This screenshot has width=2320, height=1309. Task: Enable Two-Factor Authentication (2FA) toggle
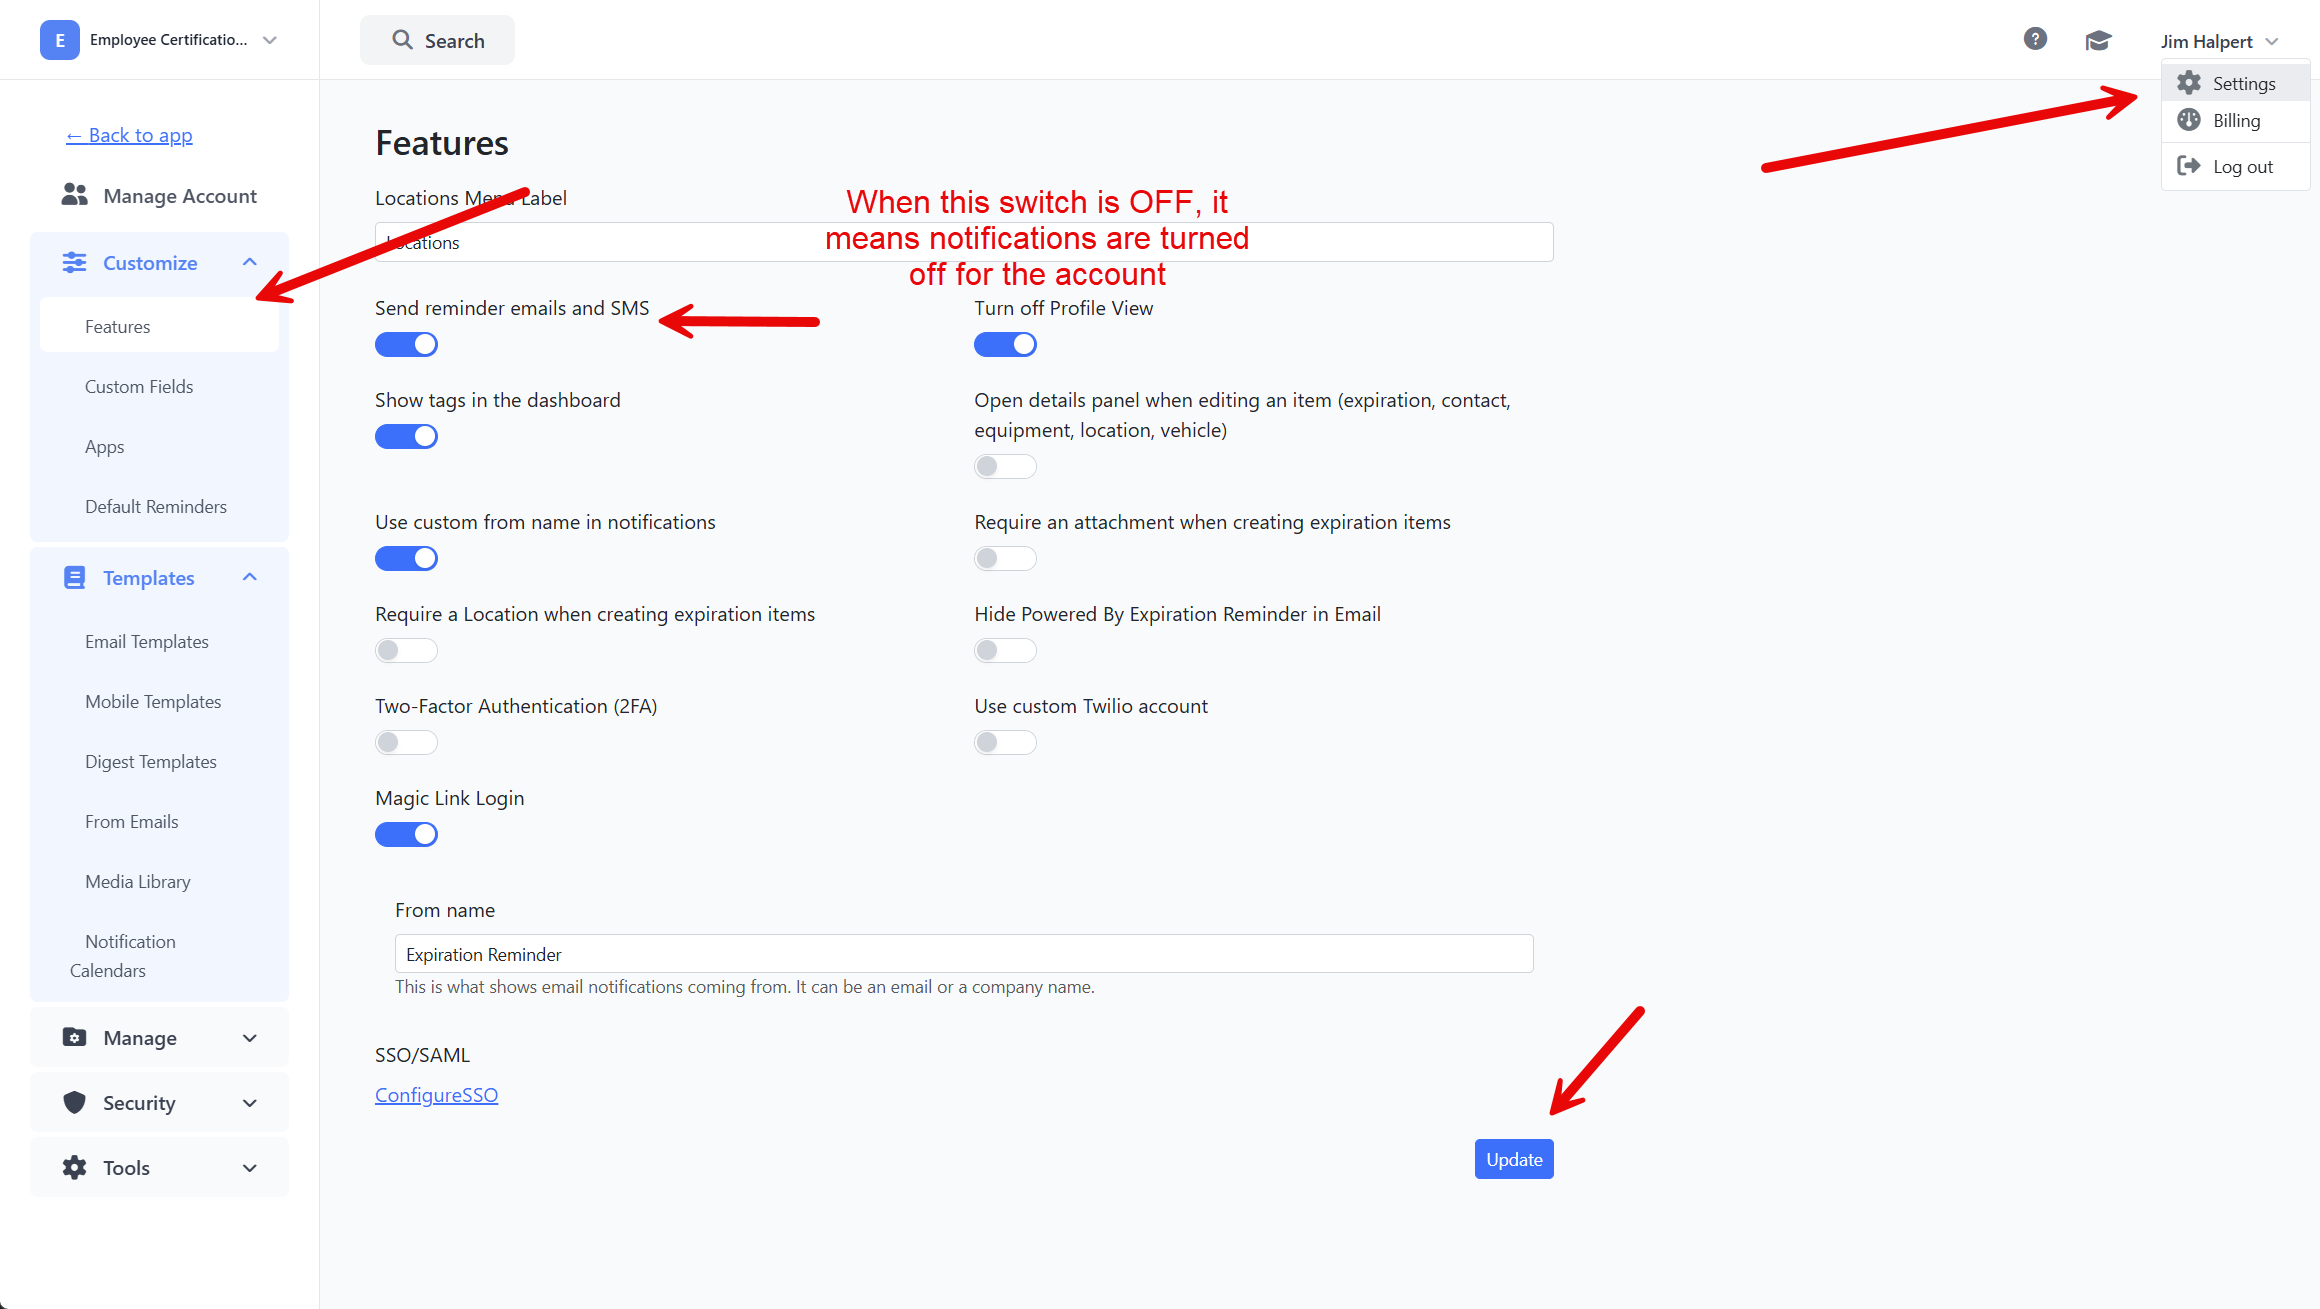(406, 742)
